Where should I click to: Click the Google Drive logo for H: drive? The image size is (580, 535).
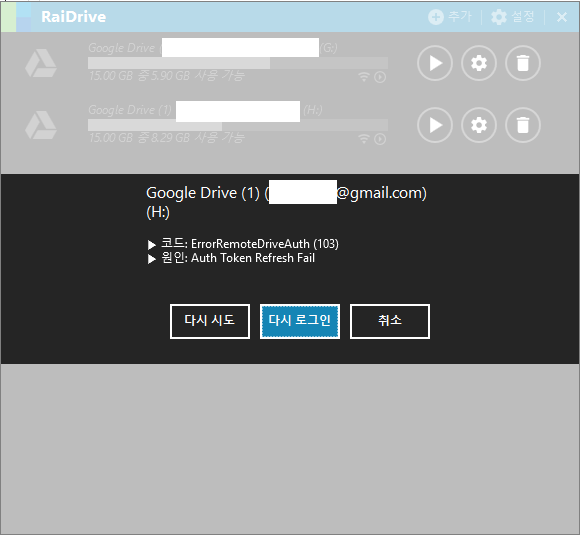click(41, 125)
